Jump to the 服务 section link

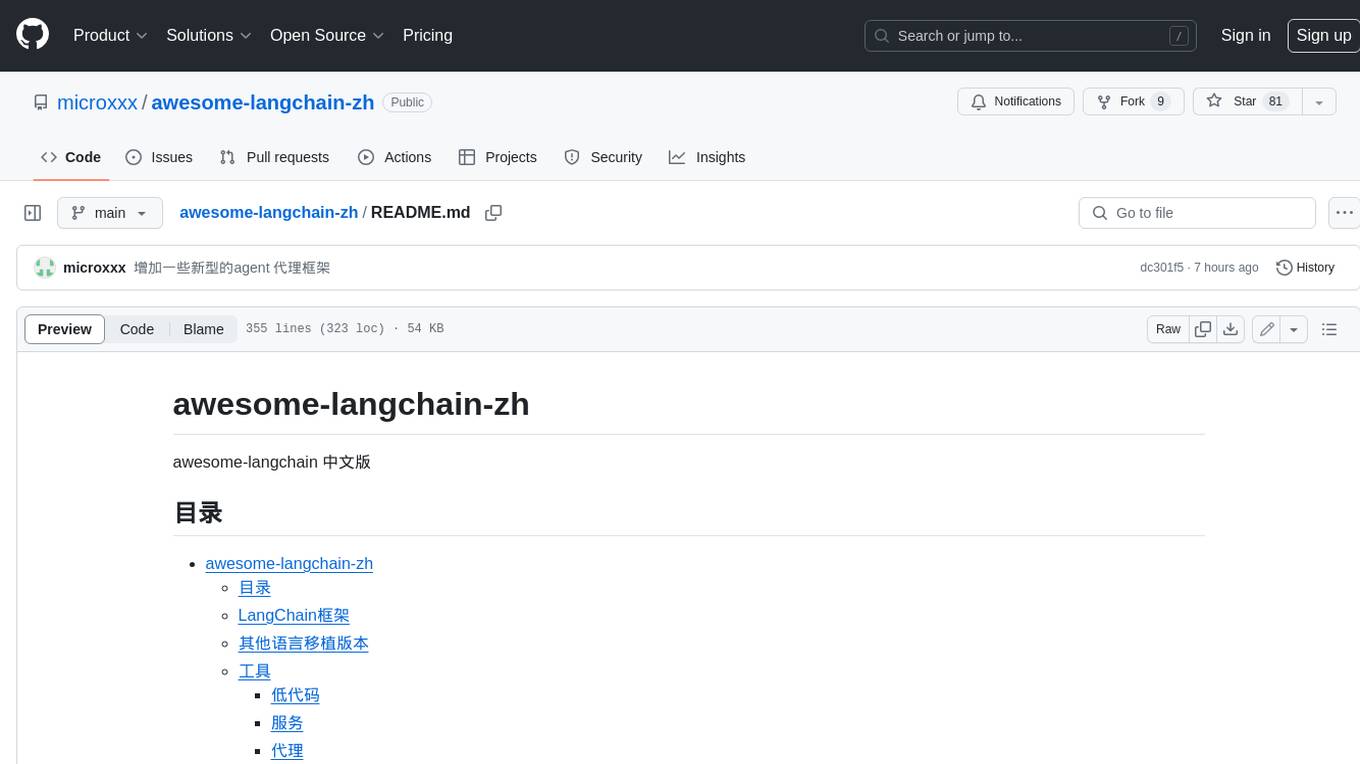(287, 723)
